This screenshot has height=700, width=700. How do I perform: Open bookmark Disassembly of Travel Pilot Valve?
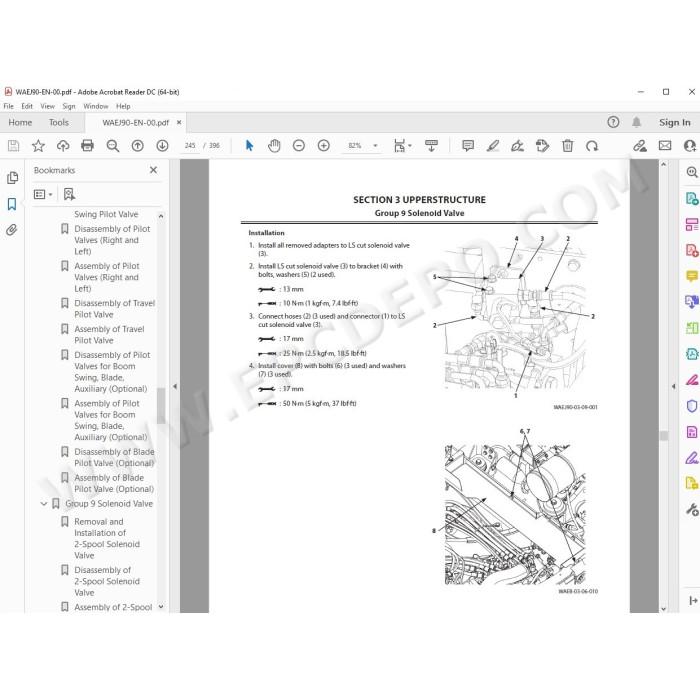point(114,308)
